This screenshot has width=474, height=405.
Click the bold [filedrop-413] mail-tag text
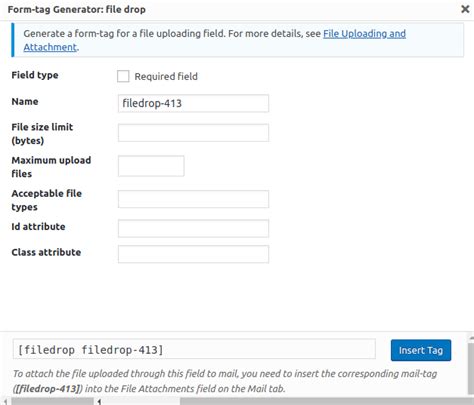[47, 389]
